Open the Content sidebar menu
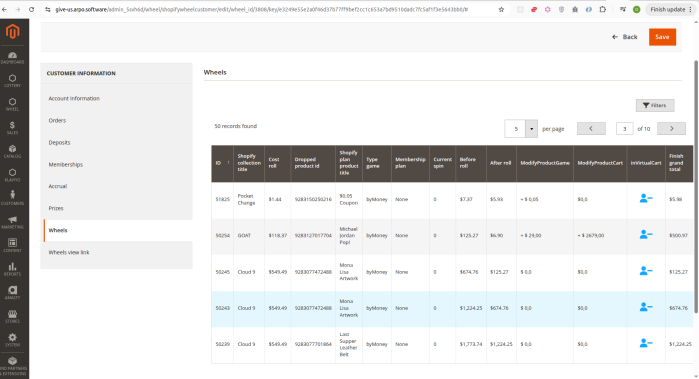699x379 pixels. (12, 246)
